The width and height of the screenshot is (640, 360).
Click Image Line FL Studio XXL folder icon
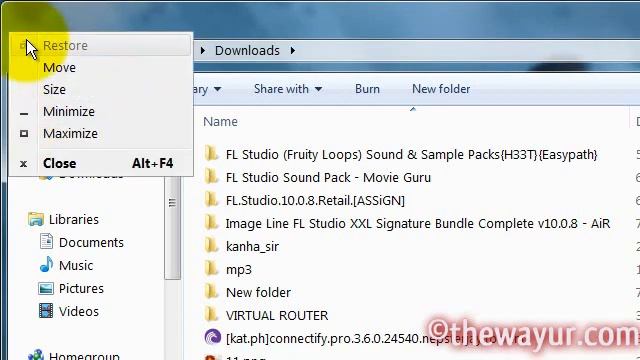tap(212, 222)
